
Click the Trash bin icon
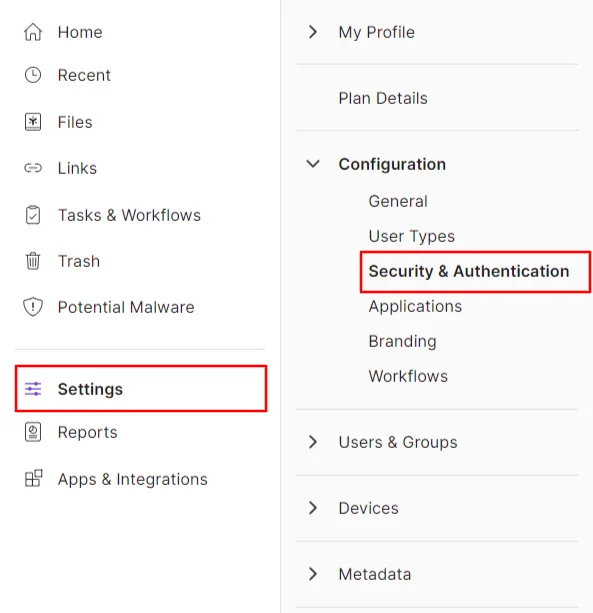[x=33, y=261]
